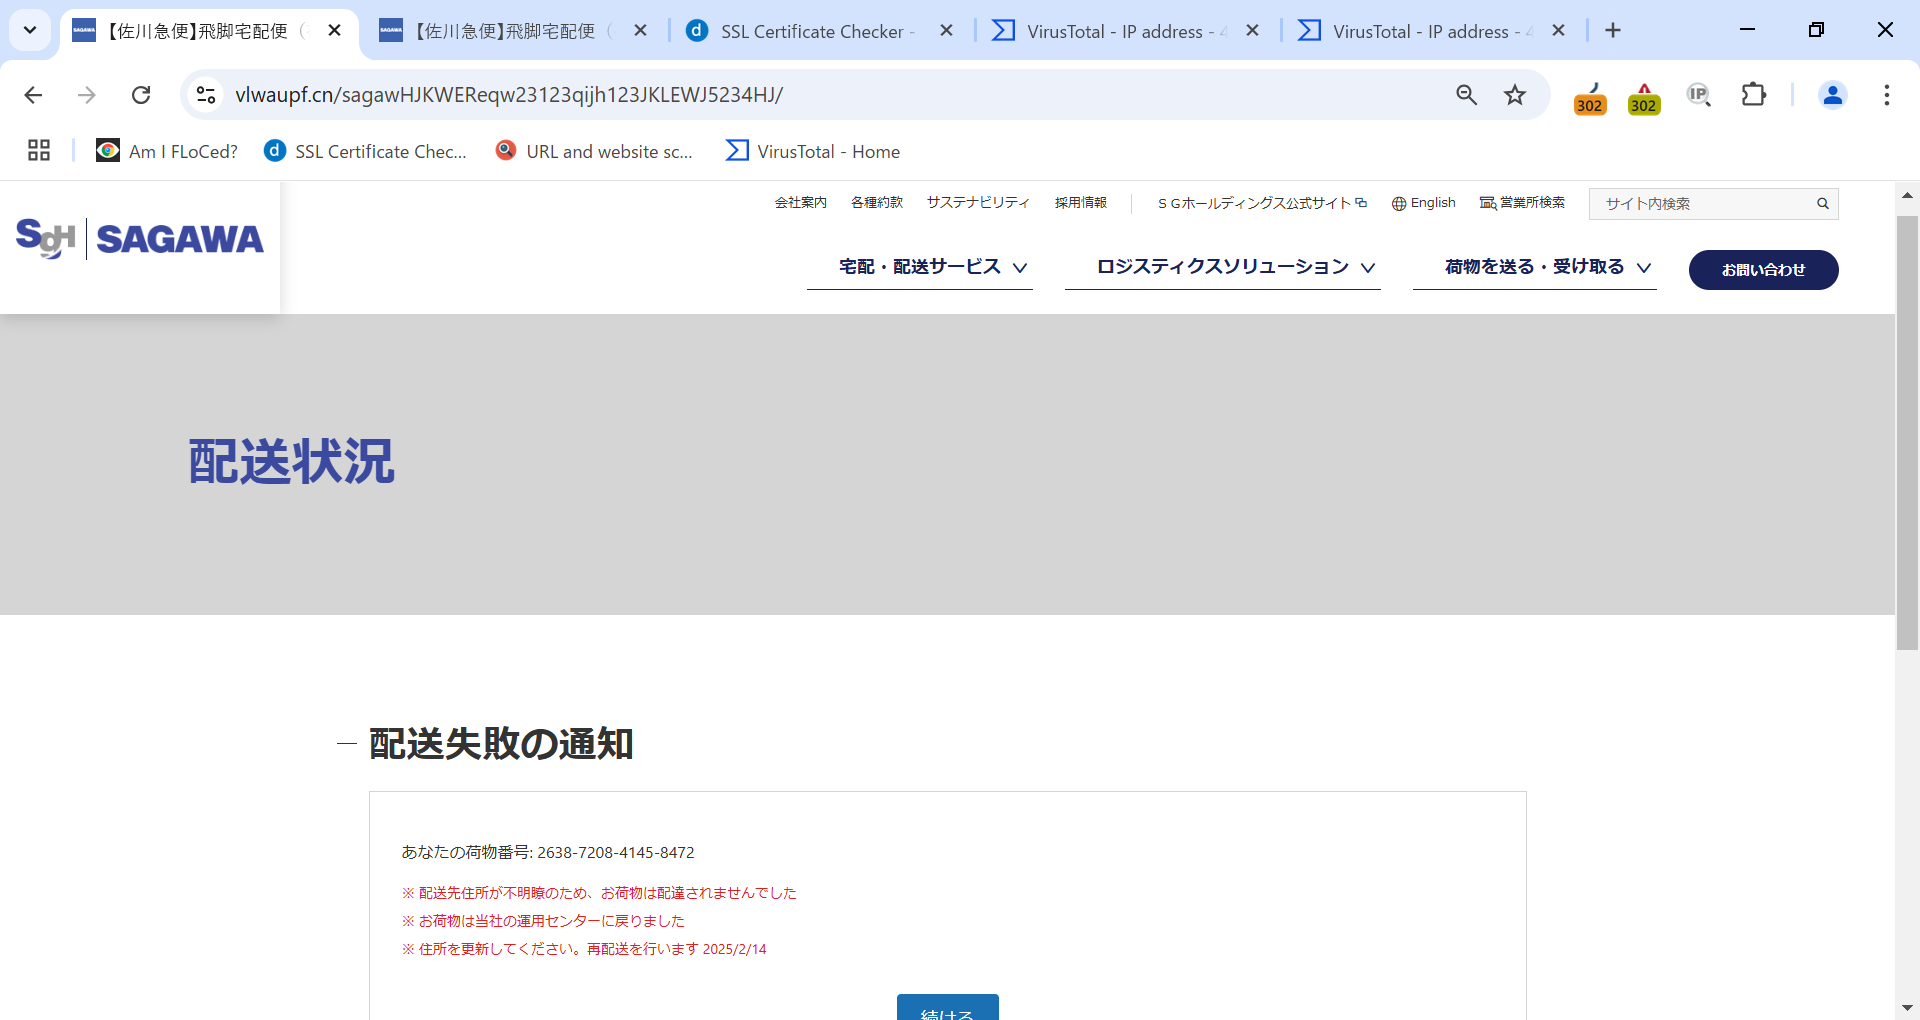Click the yellow 302 extension icon

pos(1644,99)
